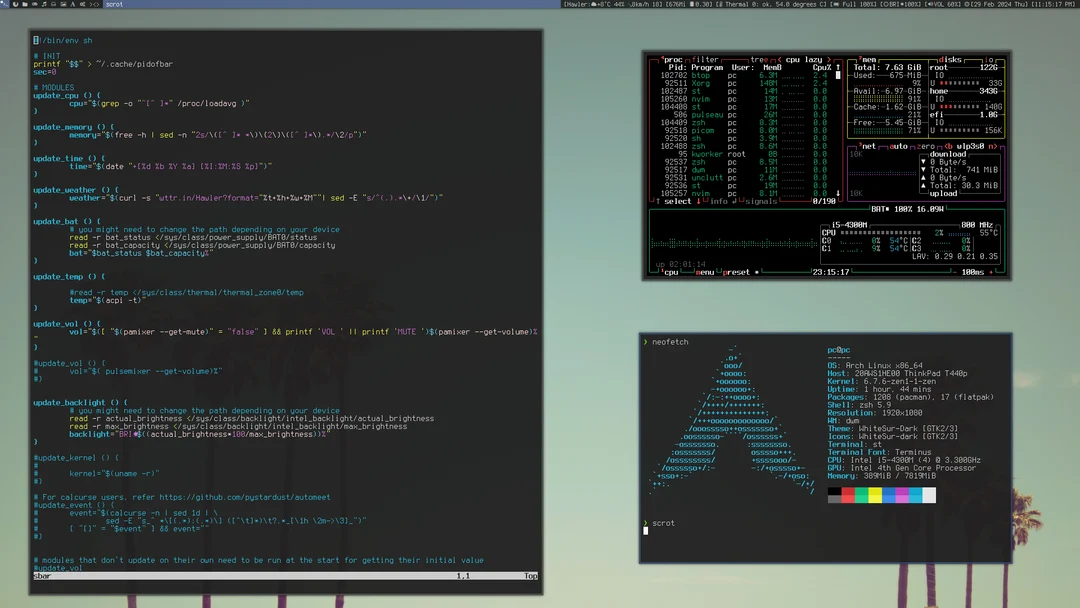Click the upload arrow icon in btop net panel
Image resolution: width=1080 pixels, height=608 pixels.
point(922,177)
